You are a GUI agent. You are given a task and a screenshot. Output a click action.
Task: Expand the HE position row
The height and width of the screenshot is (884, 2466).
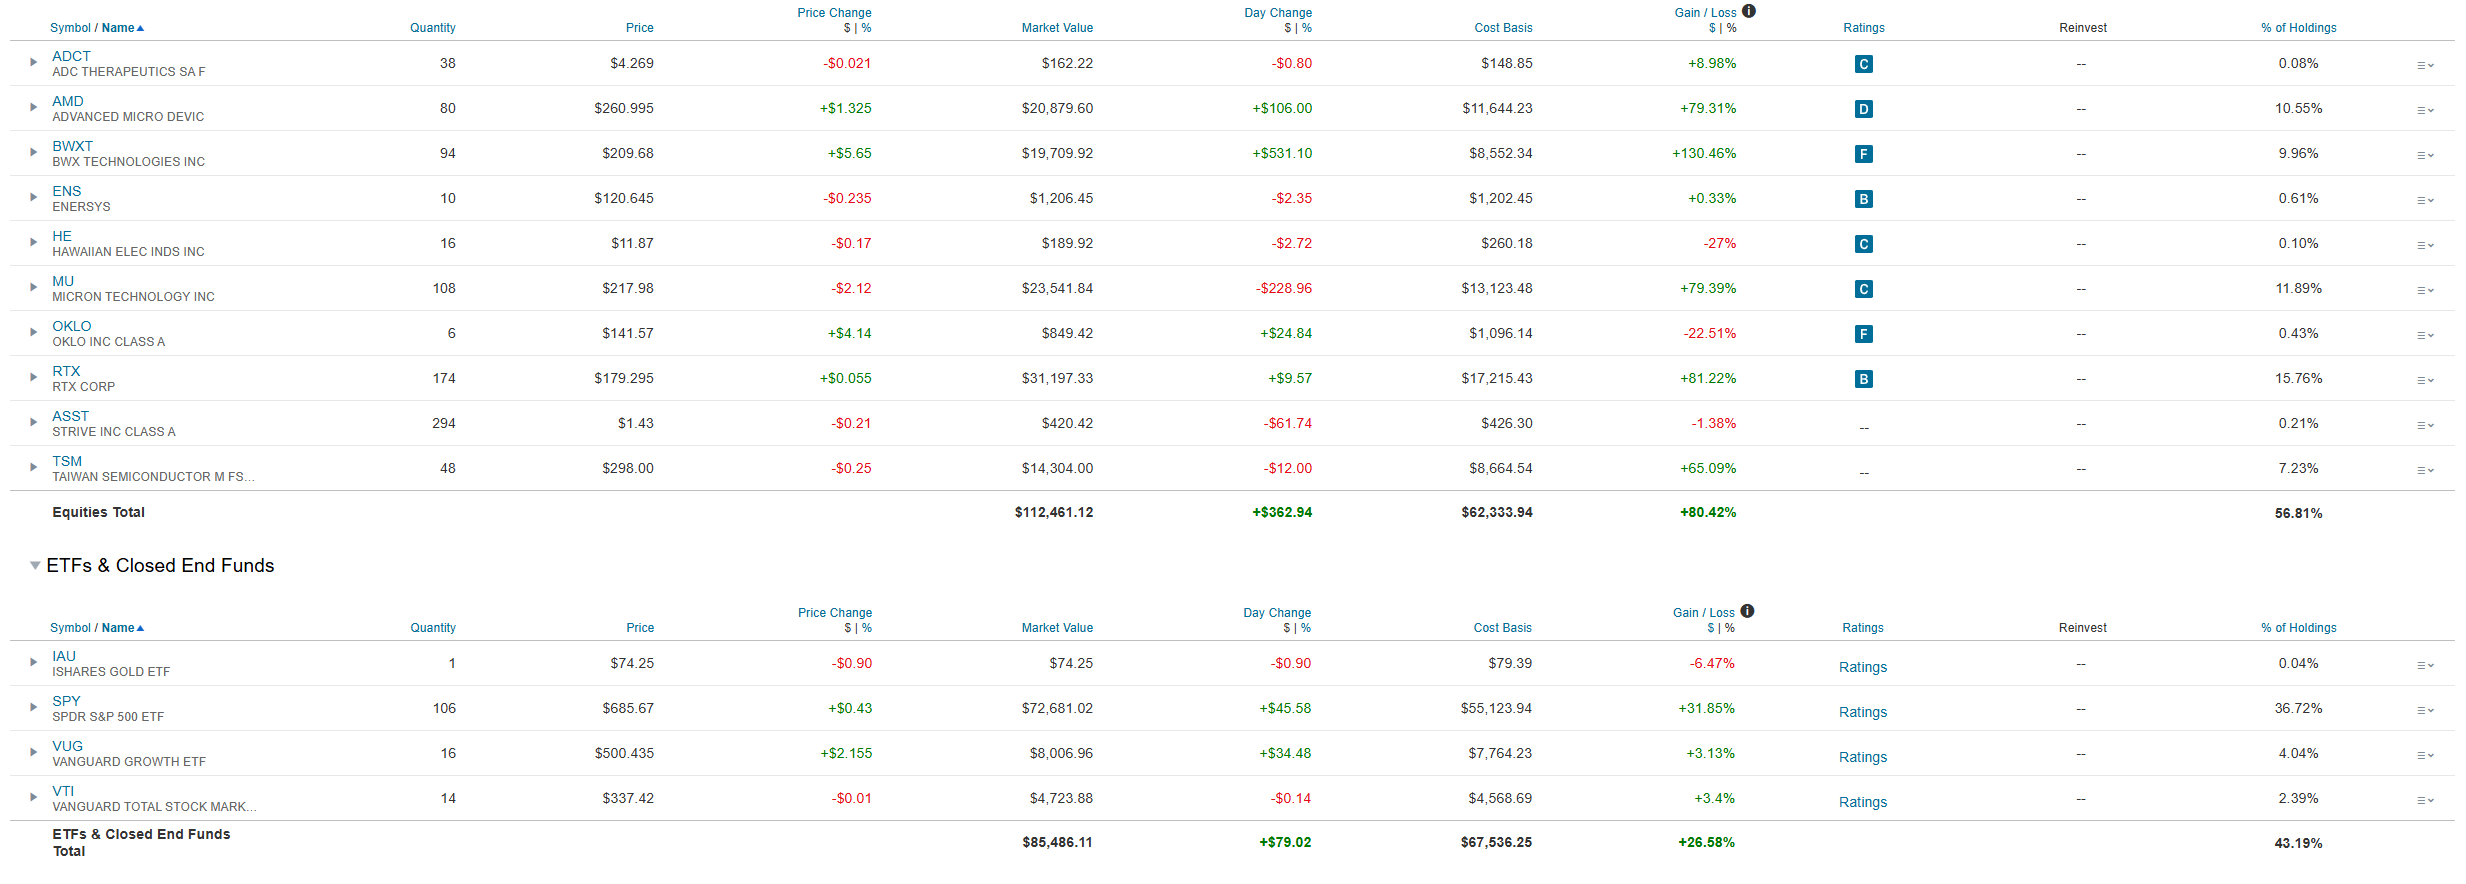[x=33, y=242]
